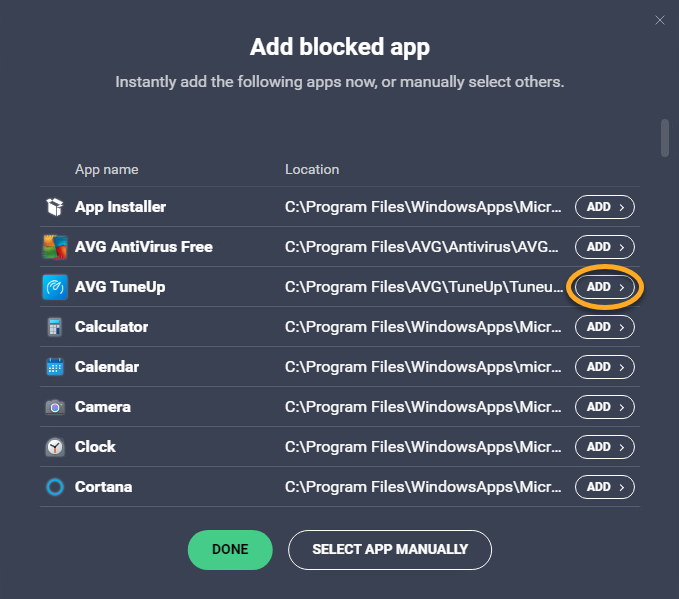Image resolution: width=679 pixels, height=599 pixels.
Task: Close the Add blocked app dialog
Action: (659, 20)
